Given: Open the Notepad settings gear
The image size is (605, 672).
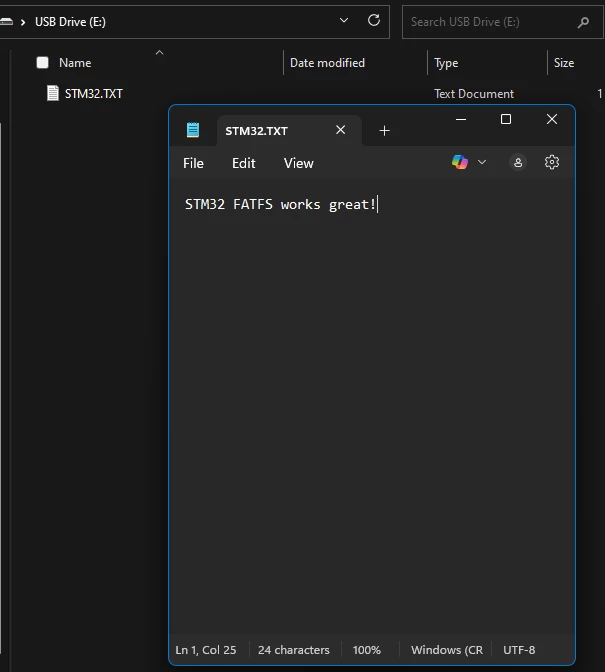Looking at the screenshot, I should click(x=551, y=162).
